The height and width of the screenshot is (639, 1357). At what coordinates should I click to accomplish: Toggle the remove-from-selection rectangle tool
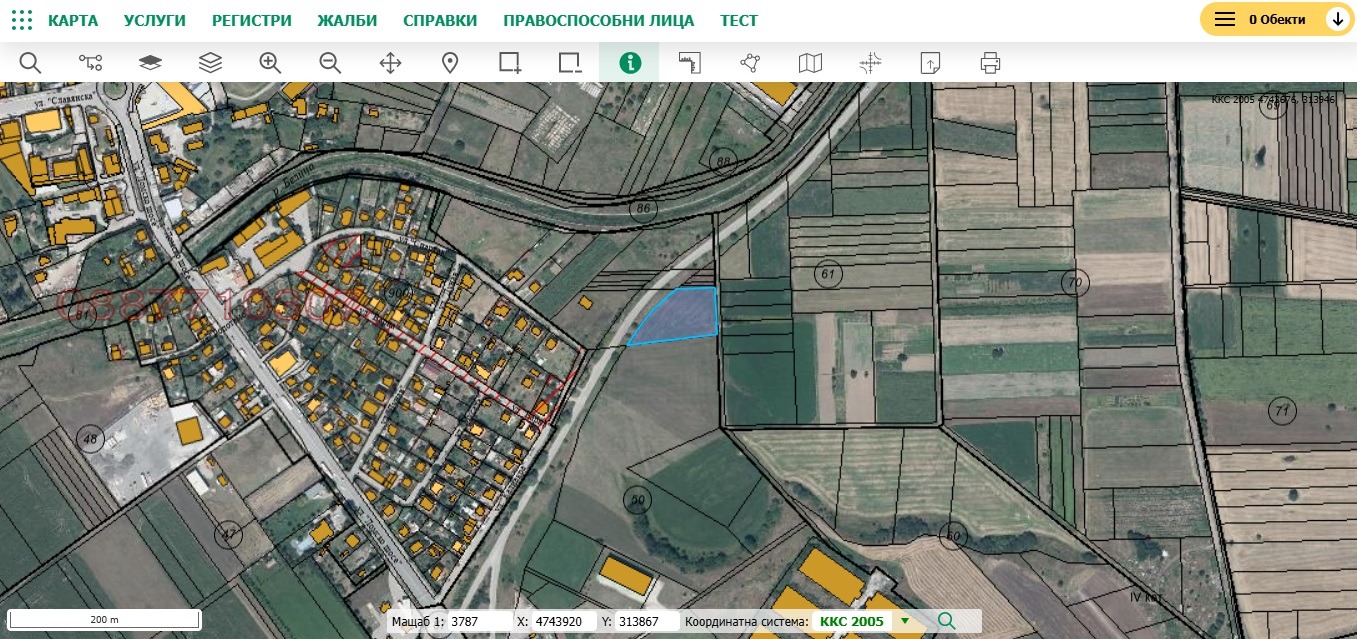point(570,63)
